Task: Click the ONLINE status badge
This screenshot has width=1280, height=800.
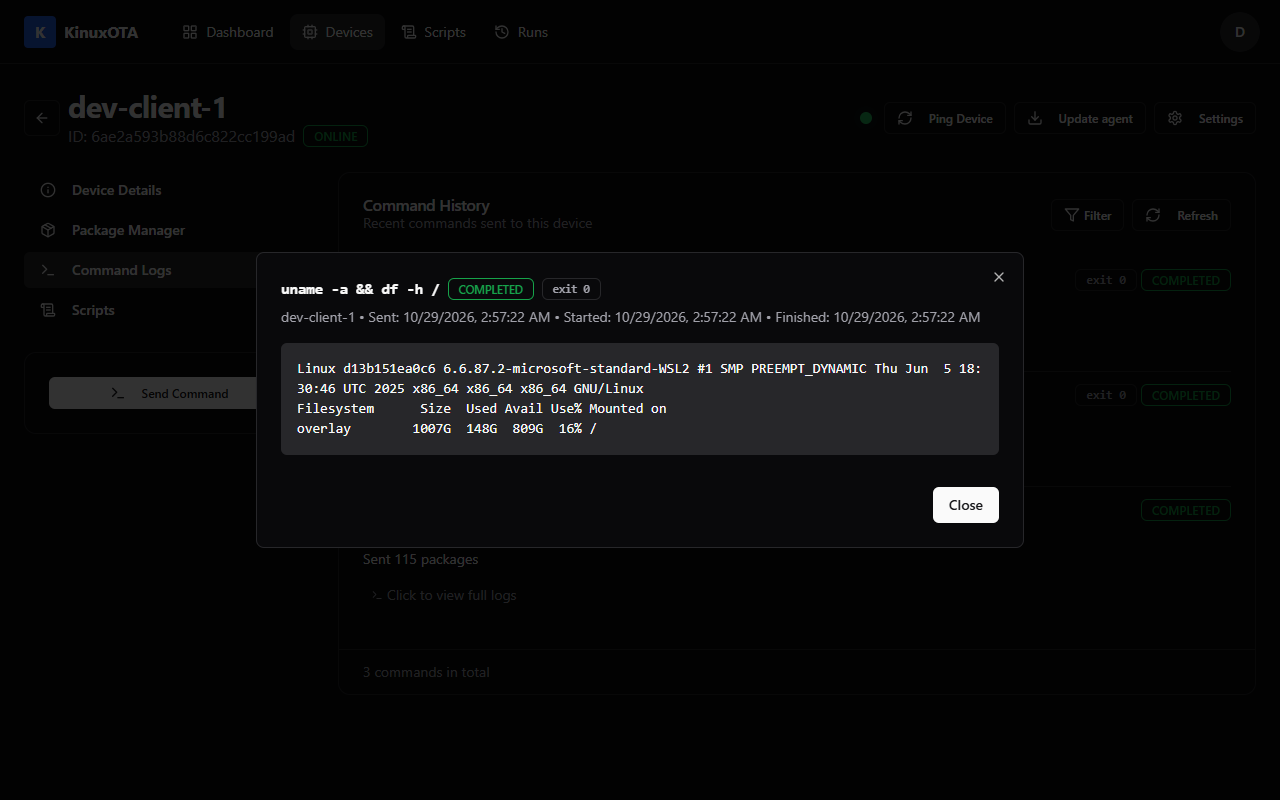Action: coord(335,136)
